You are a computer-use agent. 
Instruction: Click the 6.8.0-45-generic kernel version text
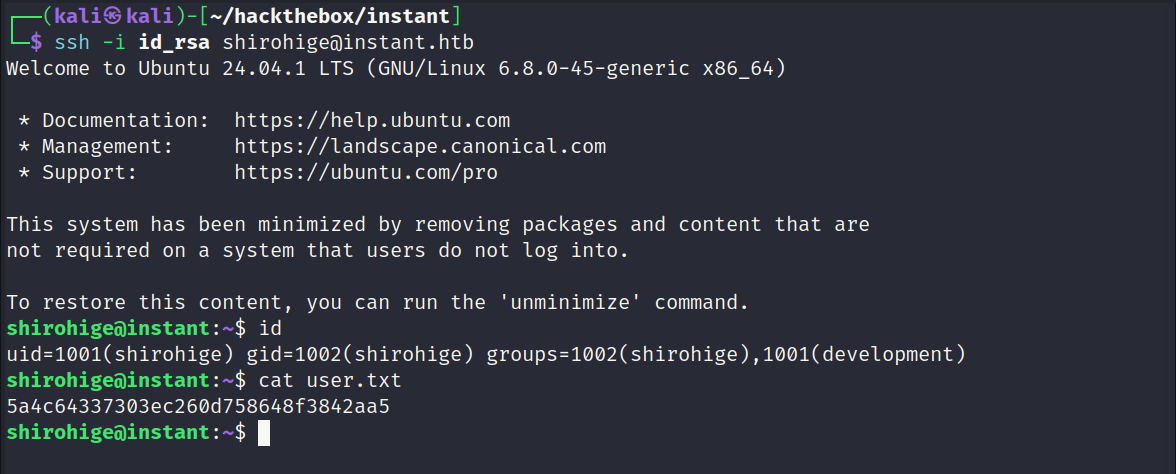click(x=594, y=68)
